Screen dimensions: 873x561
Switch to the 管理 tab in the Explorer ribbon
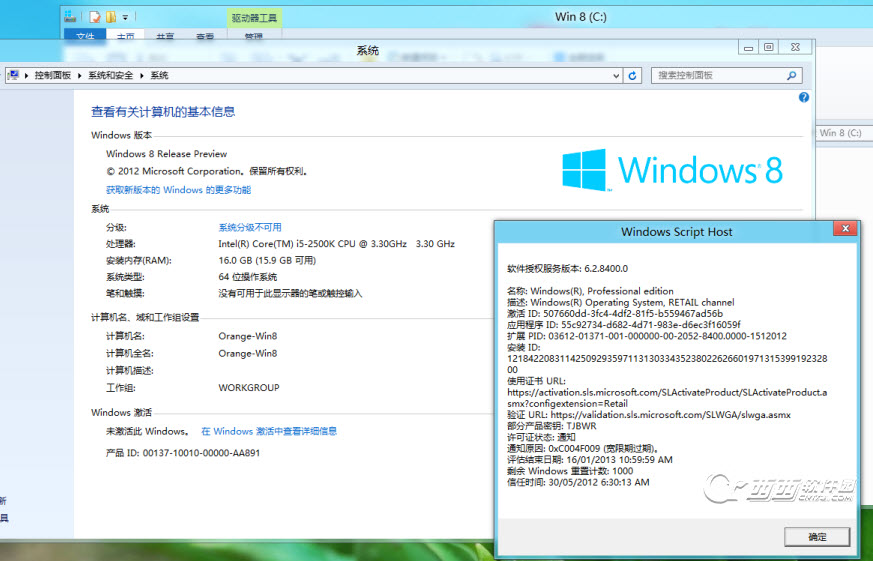[254, 36]
